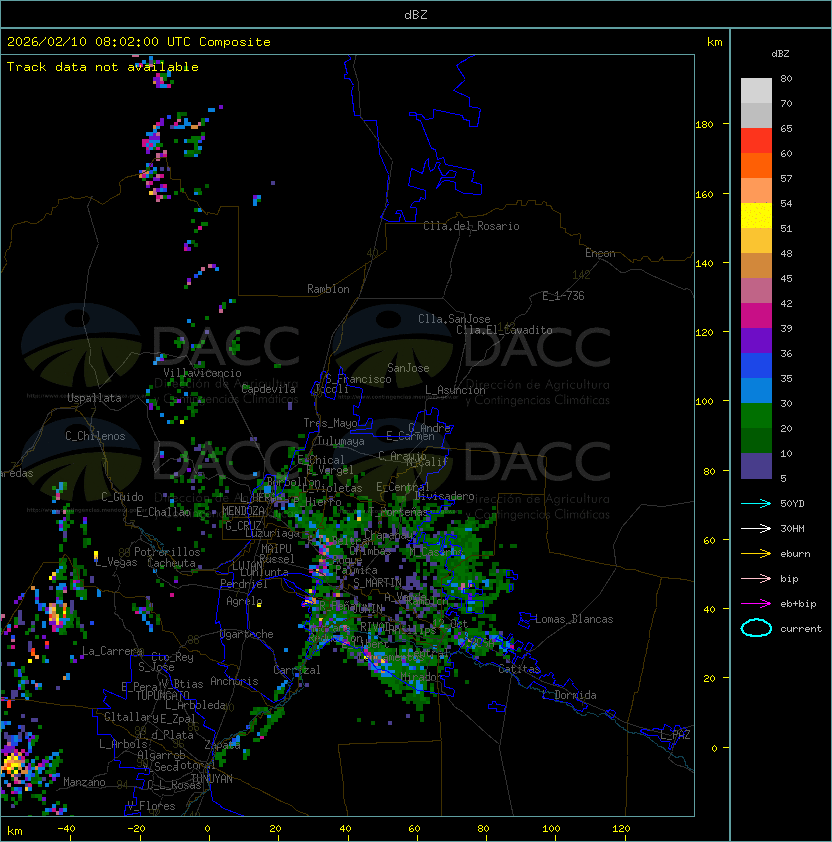The height and width of the screenshot is (842, 832).
Task: Click the 'E_1-736' map label
Action: [563, 296]
